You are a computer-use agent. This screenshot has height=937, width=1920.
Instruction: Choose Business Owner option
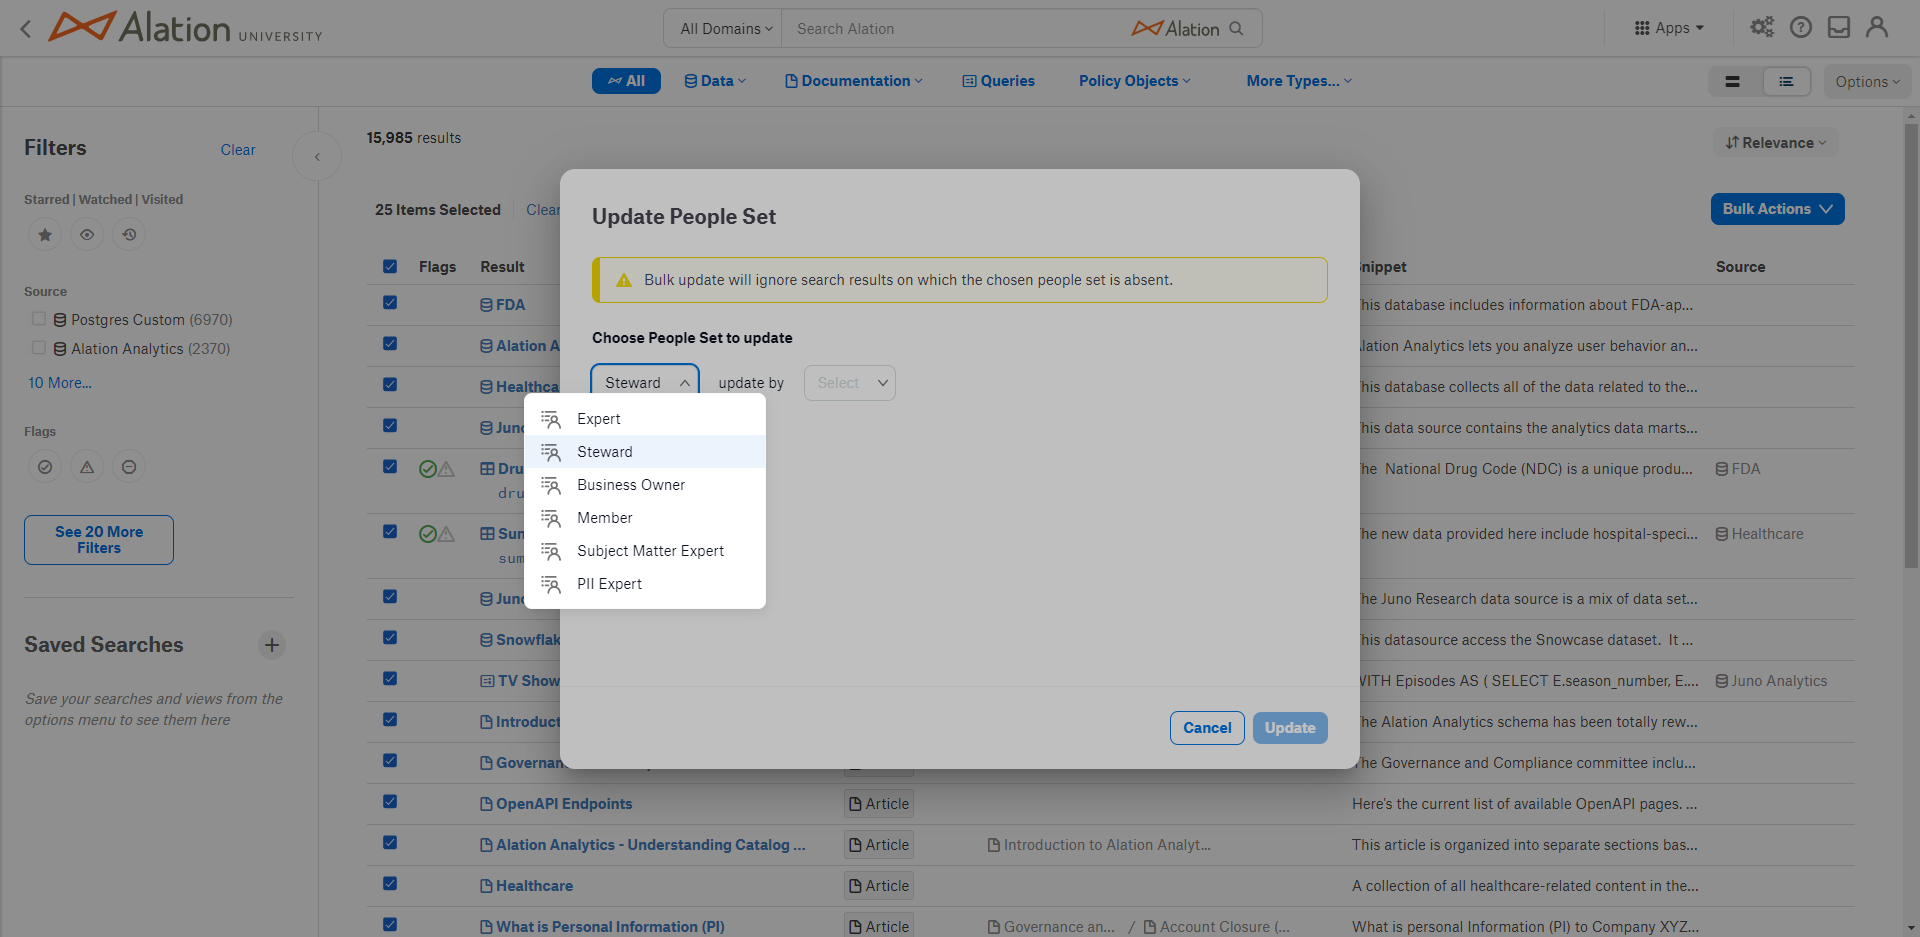(x=645, y=485)
